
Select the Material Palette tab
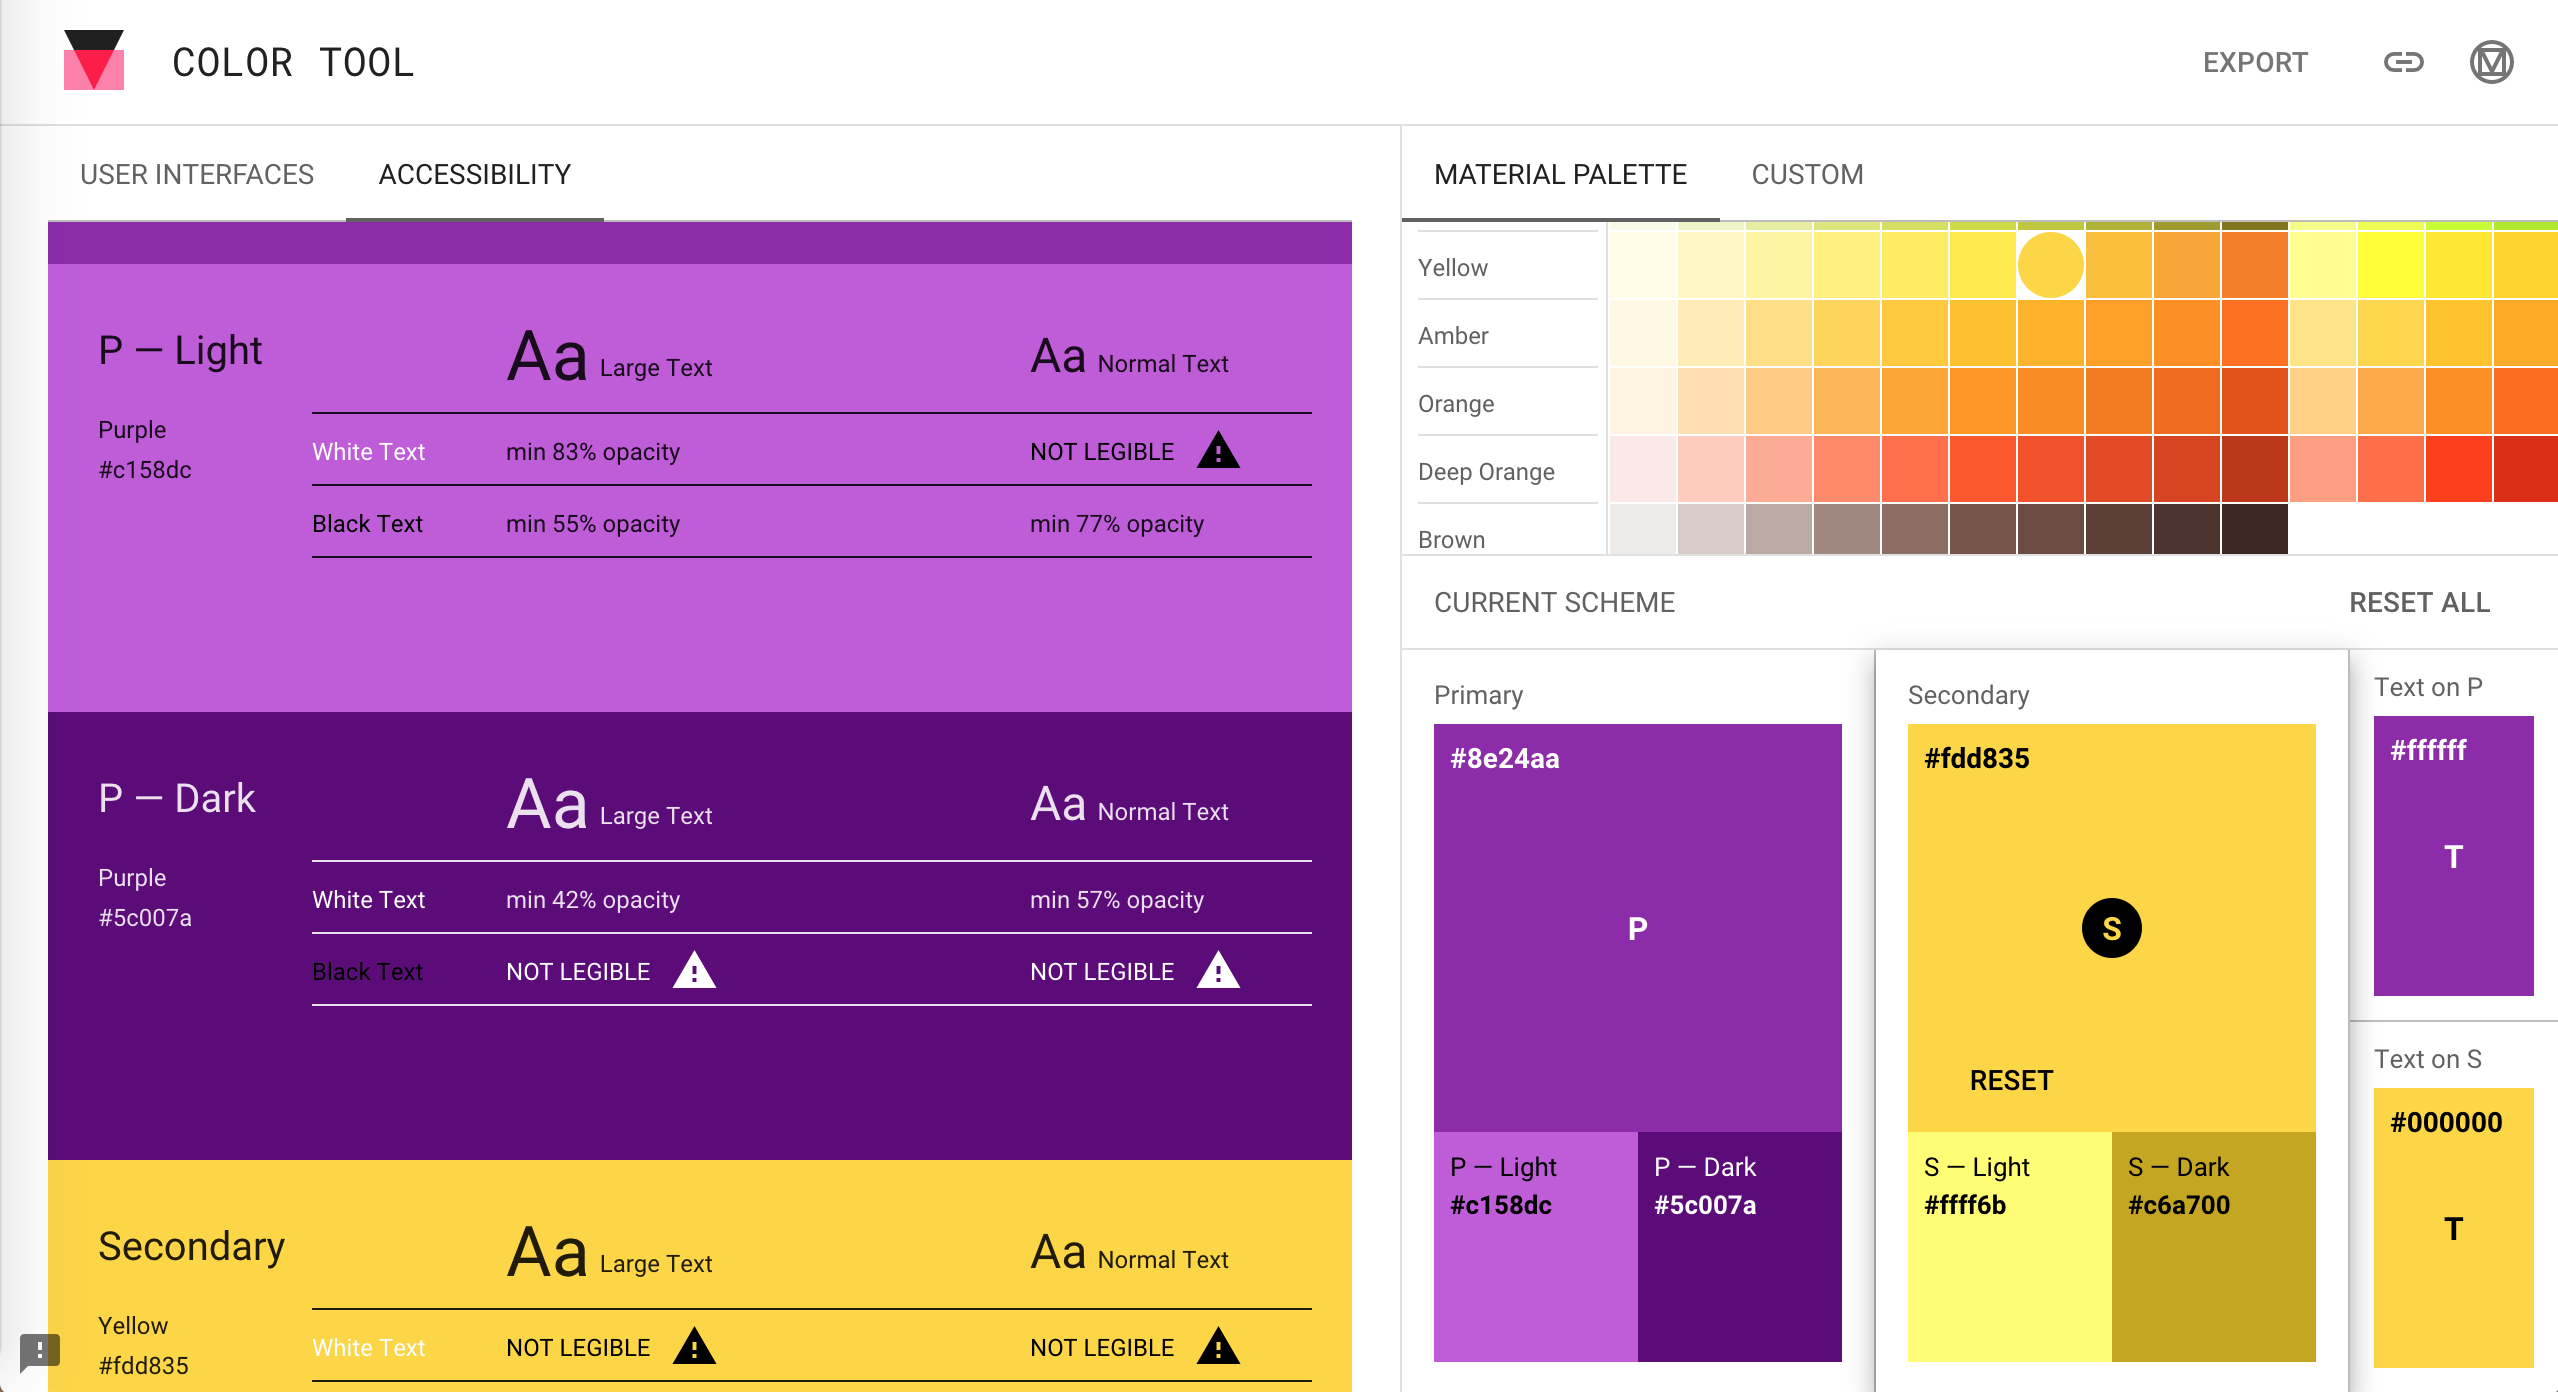(x=1560, y=174)
